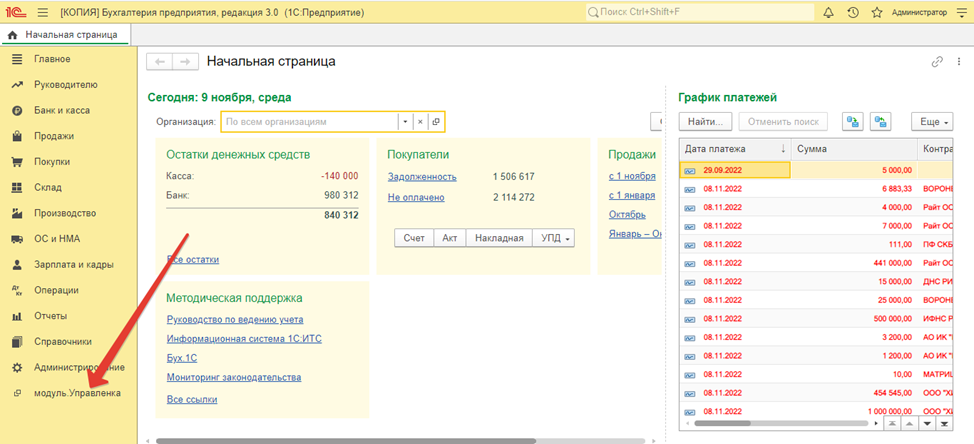Open the settings lines icon beside Администратор
This screenshot has height=444, width=974.
coord(962,12)
